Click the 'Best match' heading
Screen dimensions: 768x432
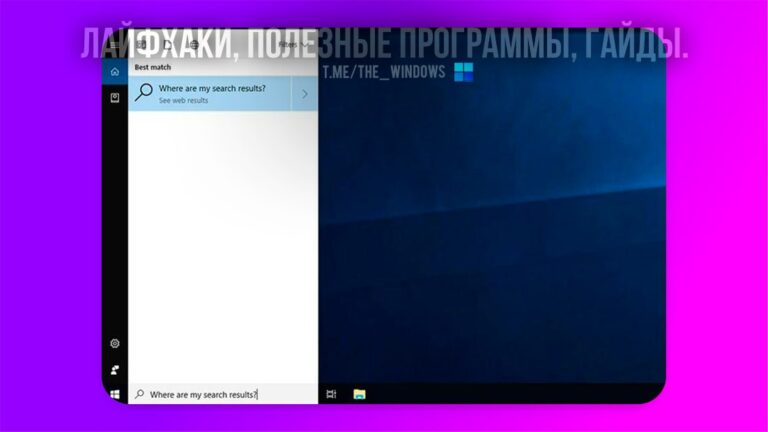[153, 67]
